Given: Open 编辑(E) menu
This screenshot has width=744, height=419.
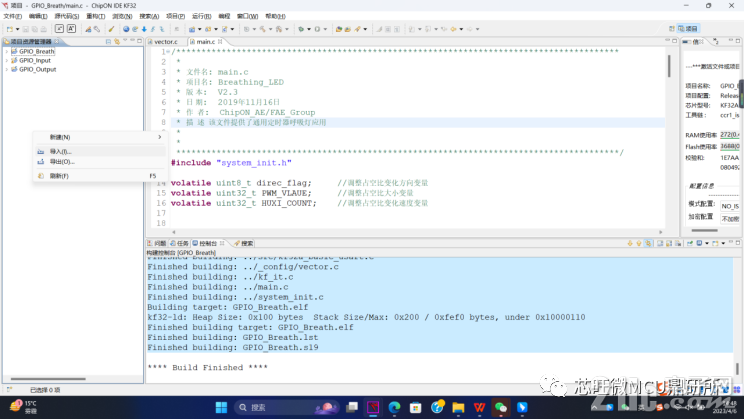Looking at the screenshot, I should [38, 16].
